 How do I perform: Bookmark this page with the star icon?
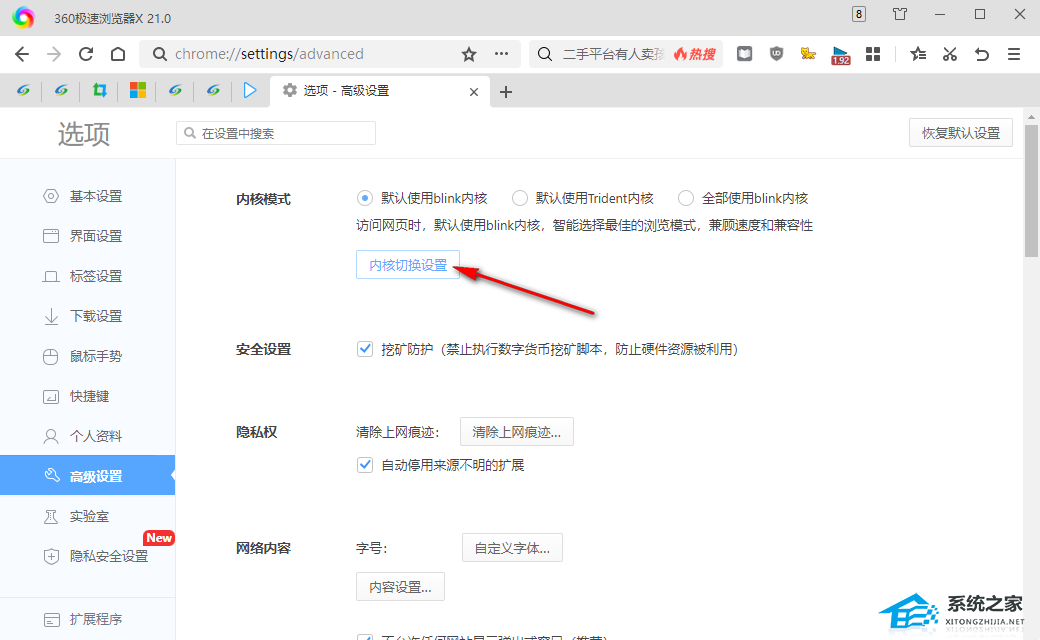click(x=469, y=54)
